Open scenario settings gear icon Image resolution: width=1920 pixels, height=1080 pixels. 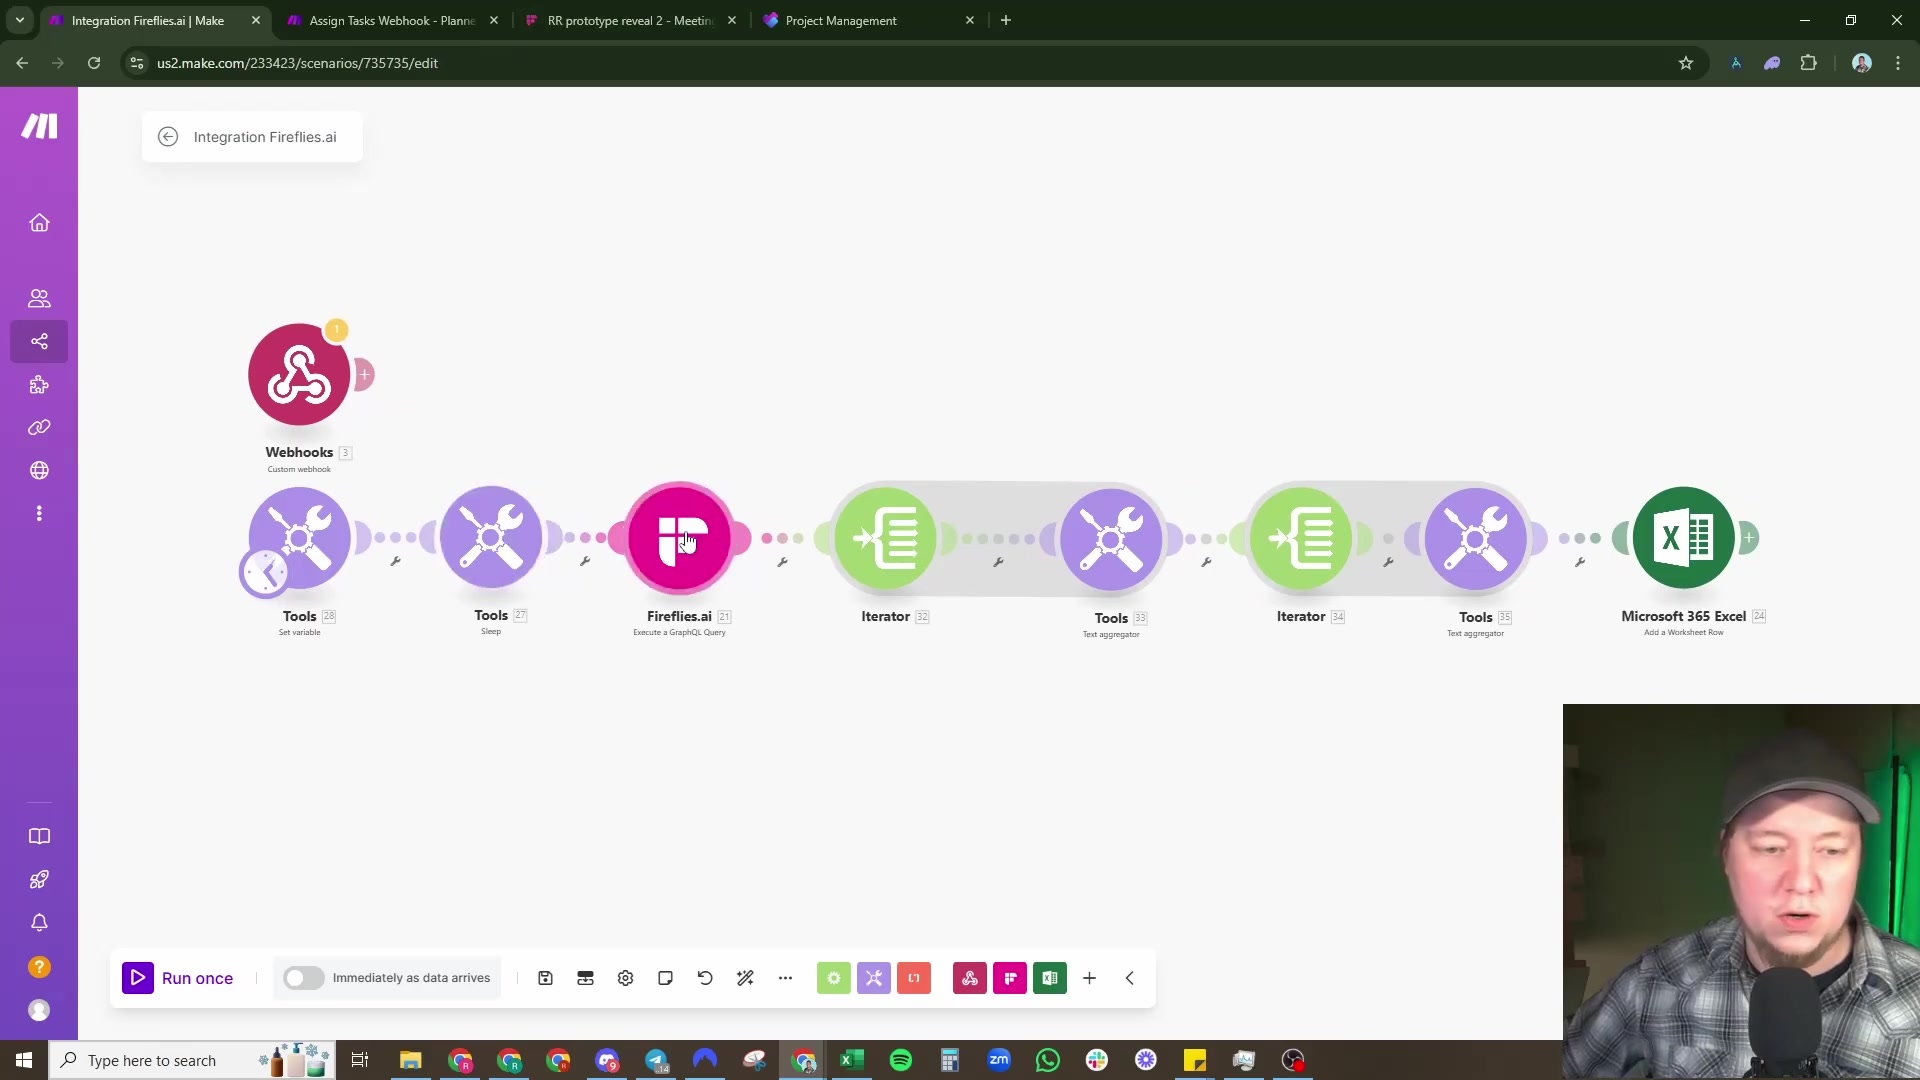pos(625,978)
